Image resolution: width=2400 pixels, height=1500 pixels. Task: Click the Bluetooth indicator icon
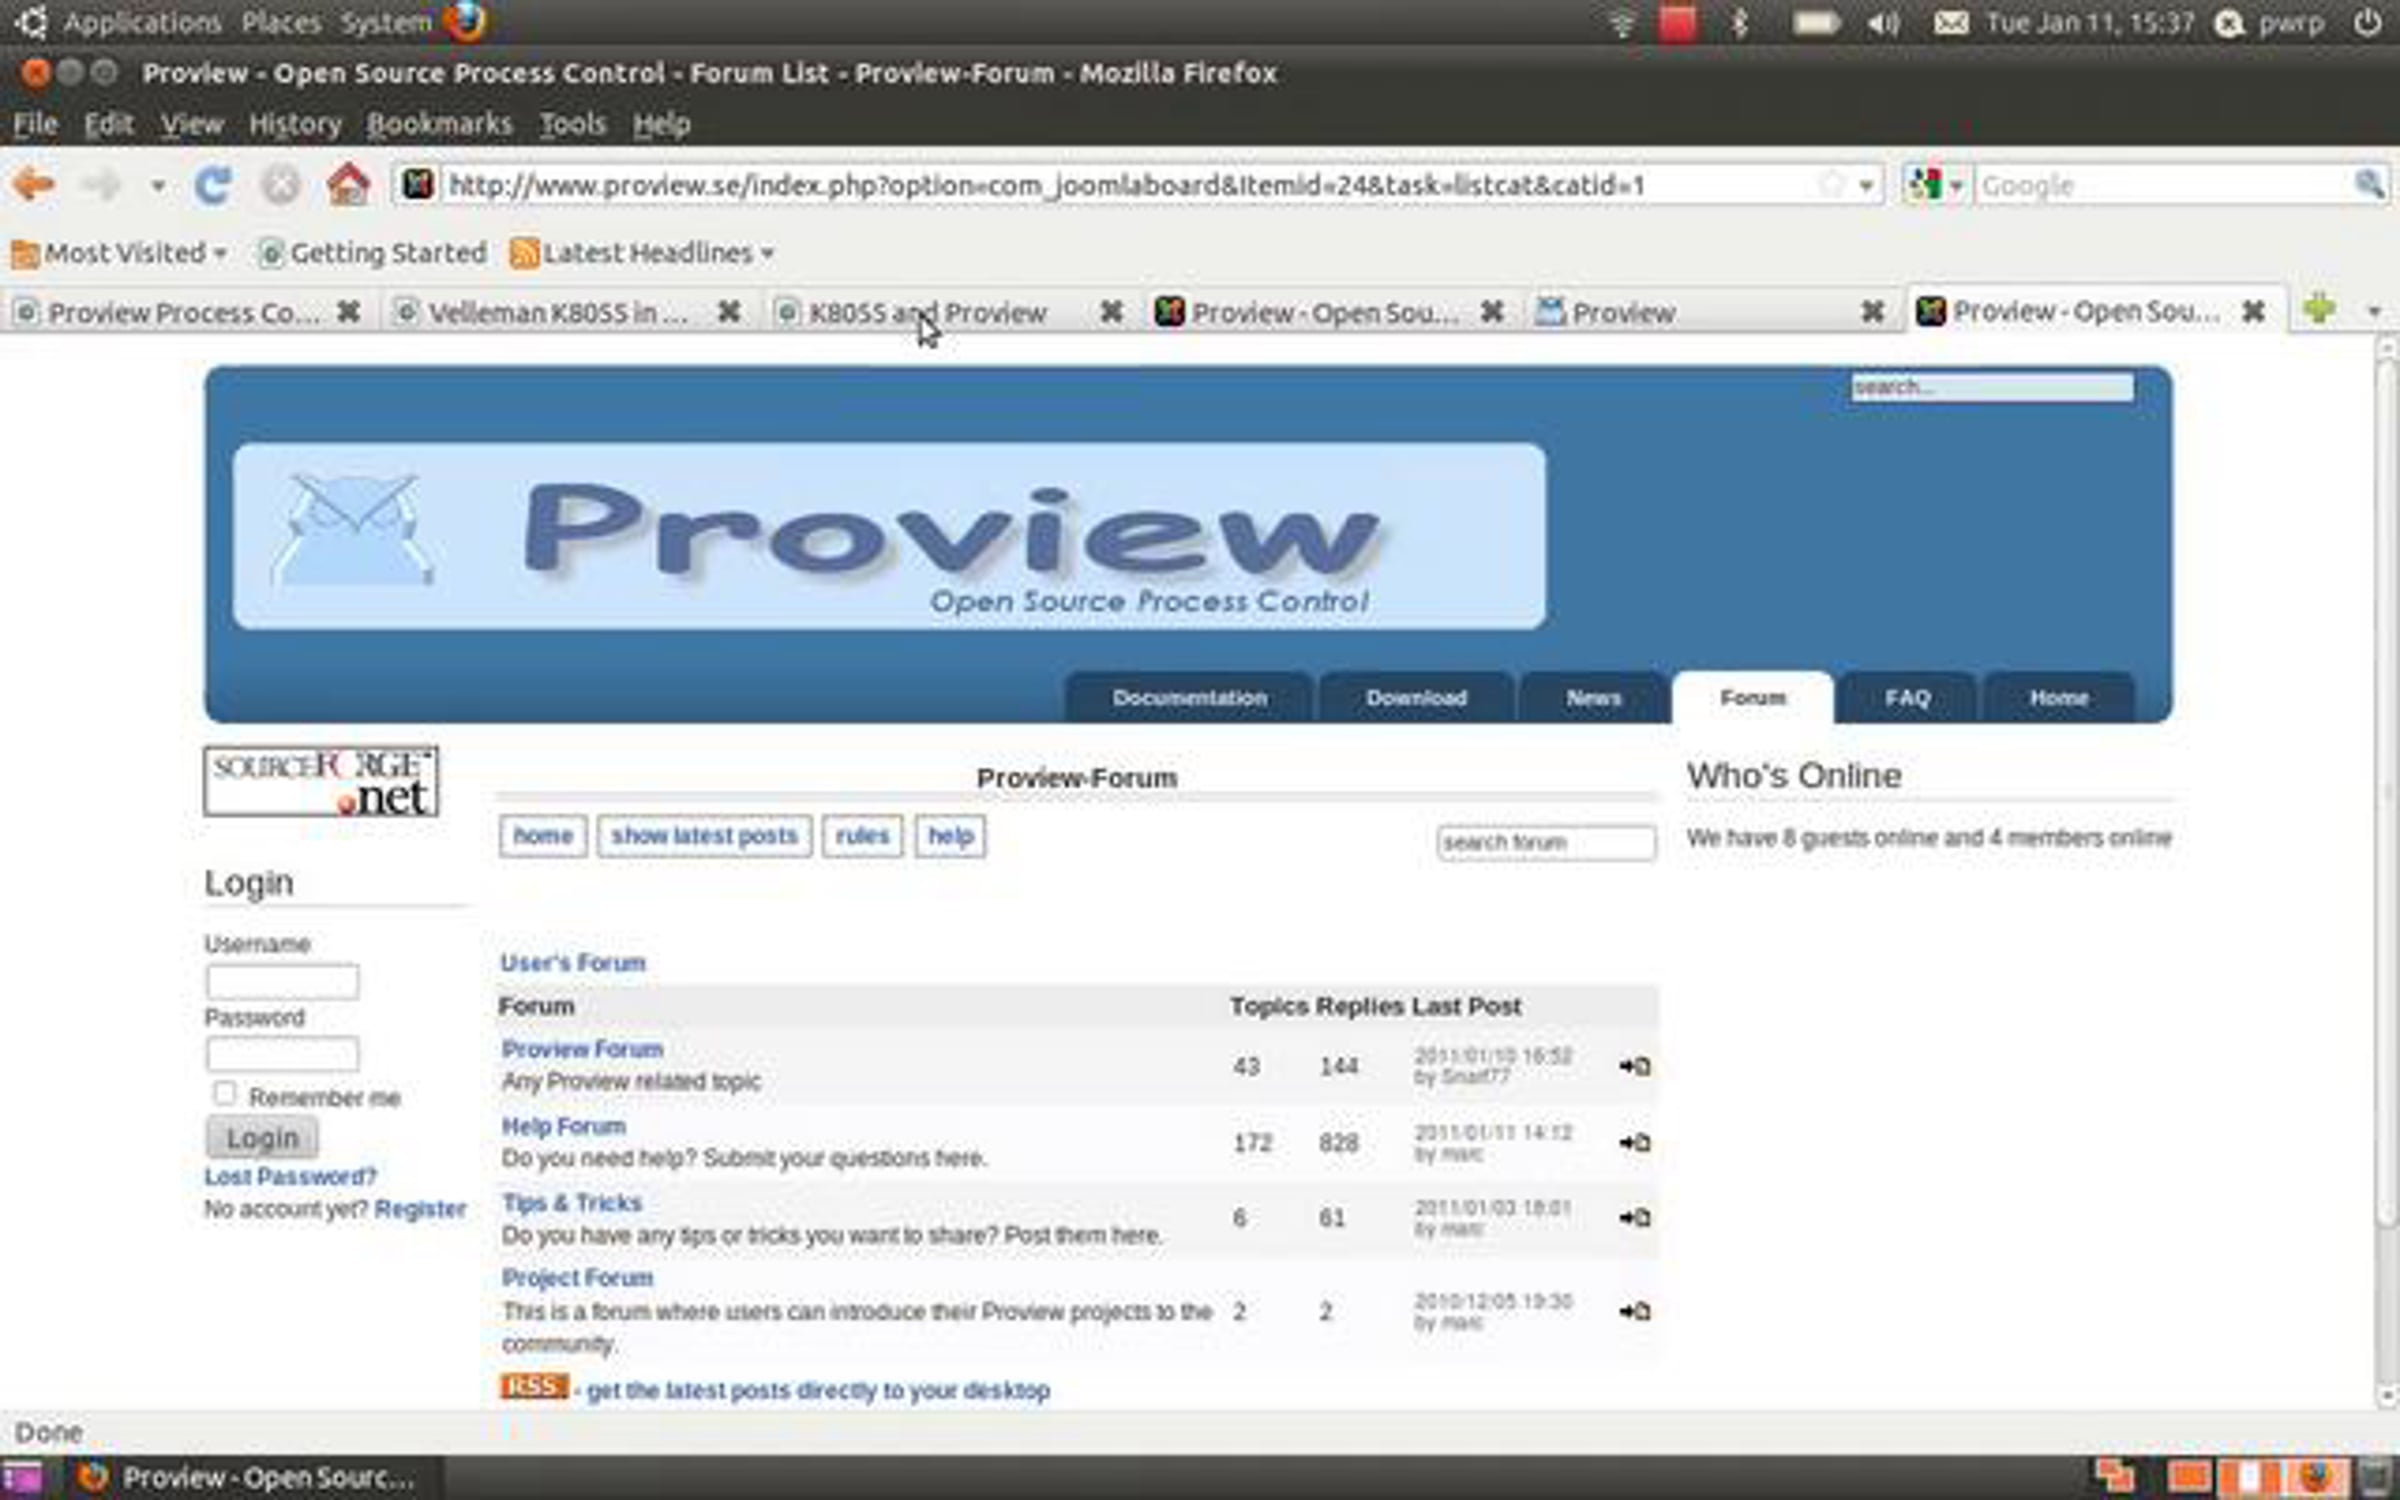(1739, 22)
